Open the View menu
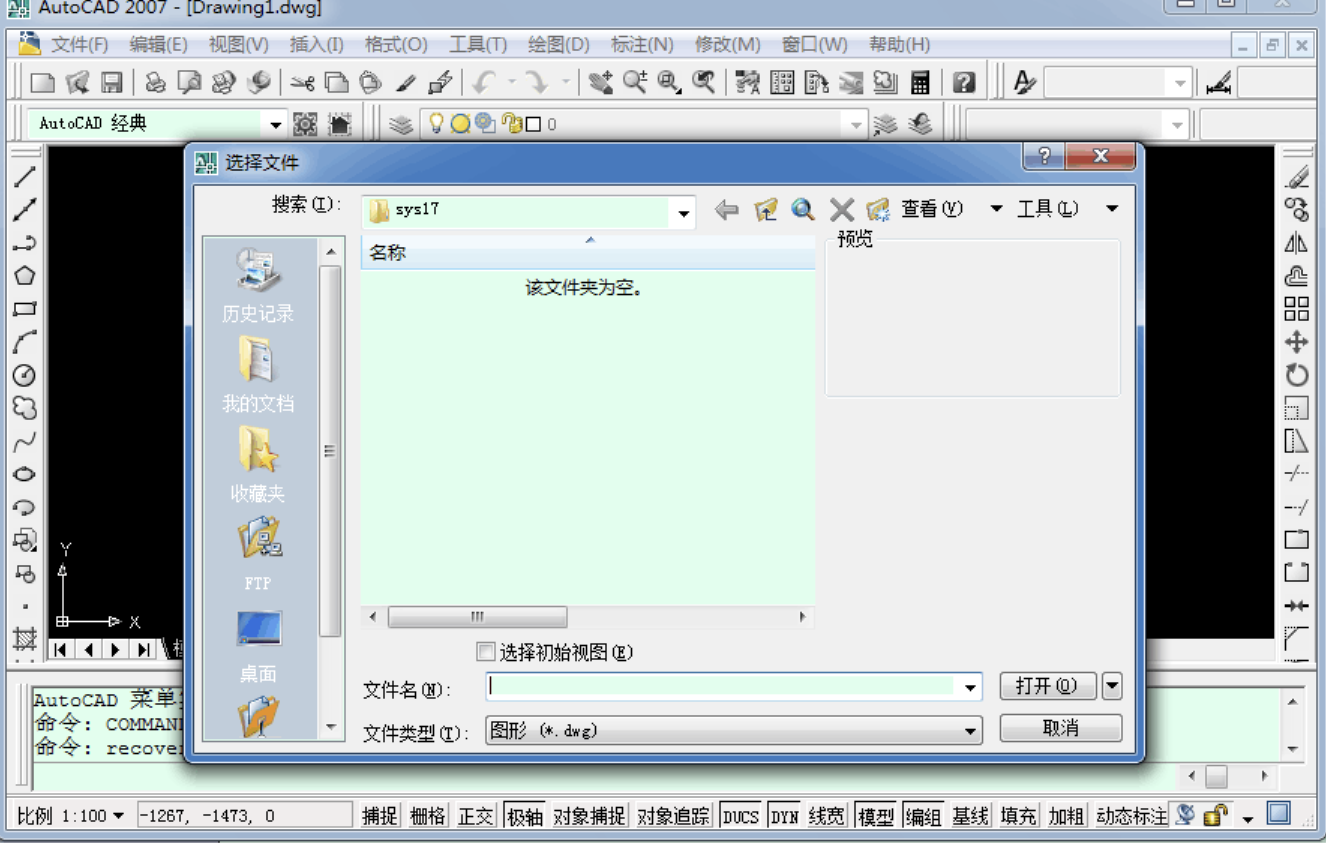This screenshot has height=844, width=1326. click(238, 45)
